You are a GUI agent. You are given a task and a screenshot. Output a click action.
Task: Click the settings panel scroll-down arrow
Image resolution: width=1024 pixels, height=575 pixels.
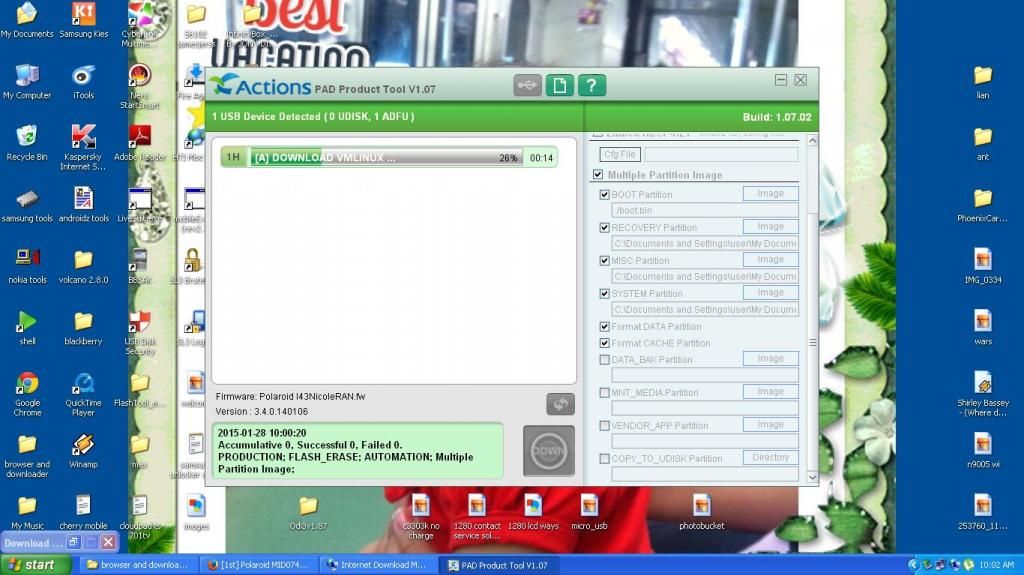[812, 477]
